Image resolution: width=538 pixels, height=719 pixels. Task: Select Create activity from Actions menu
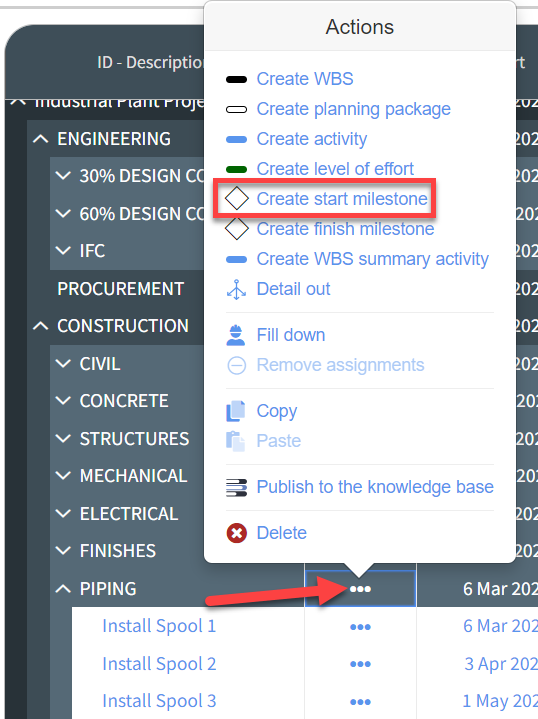(x=312, y=139)
